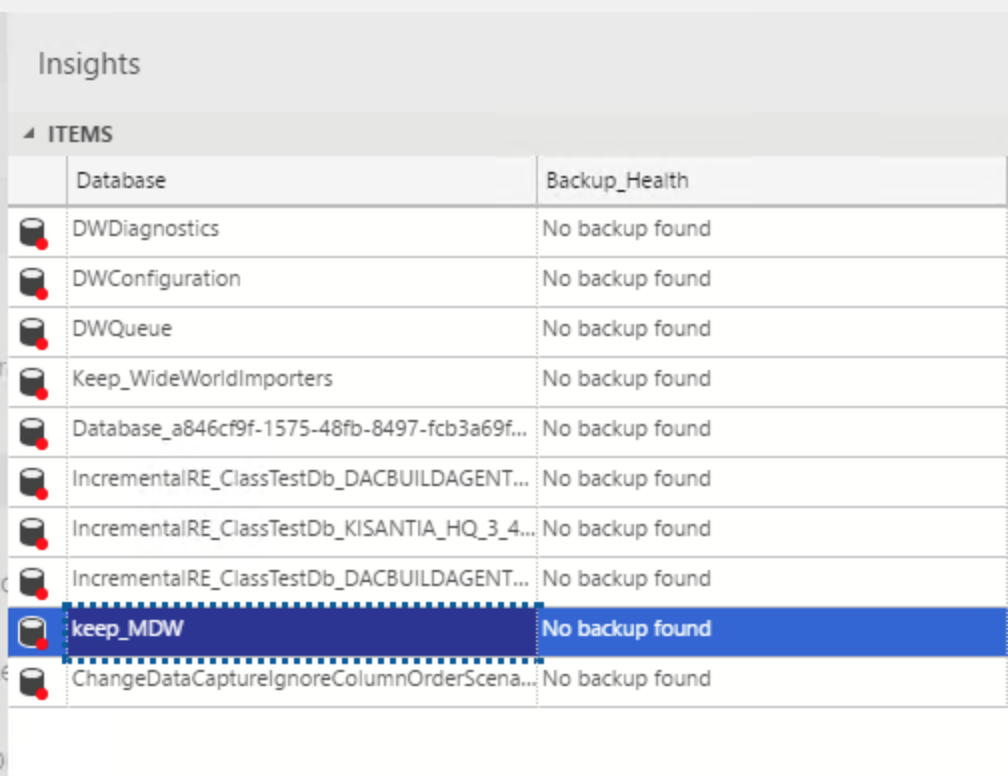The width and height of the screenshot is (1008, 776).
Task: Click the DWDiagnostics database icon
Action: click(x=32, y=228)
